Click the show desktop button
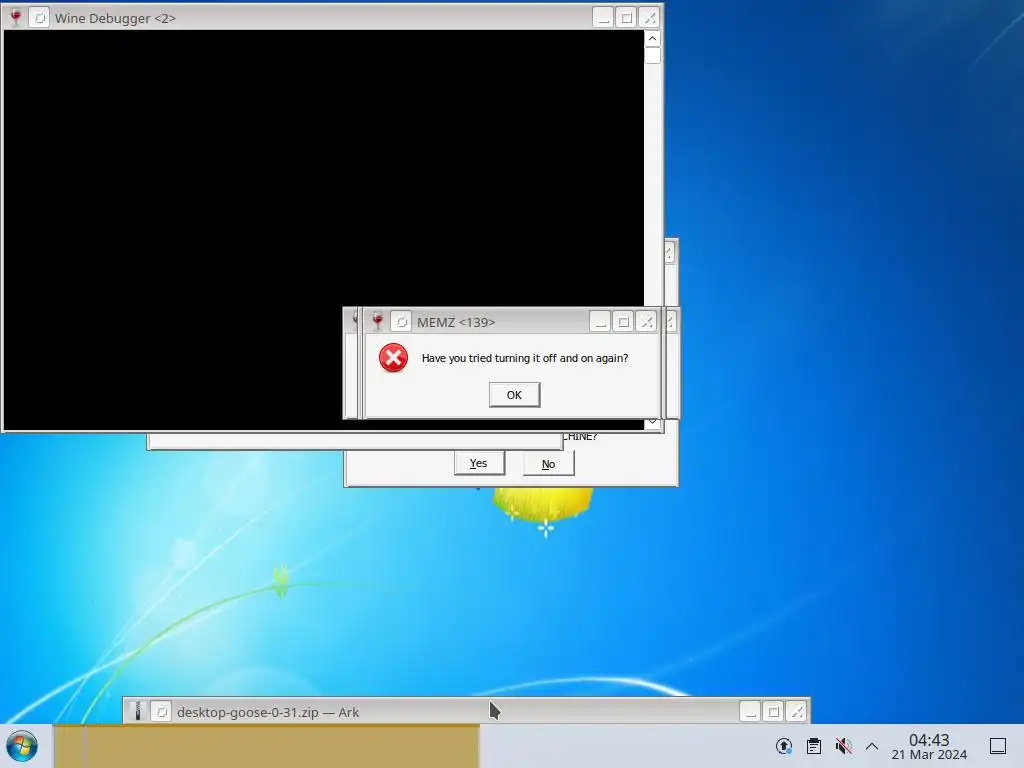 click(998, 746)
